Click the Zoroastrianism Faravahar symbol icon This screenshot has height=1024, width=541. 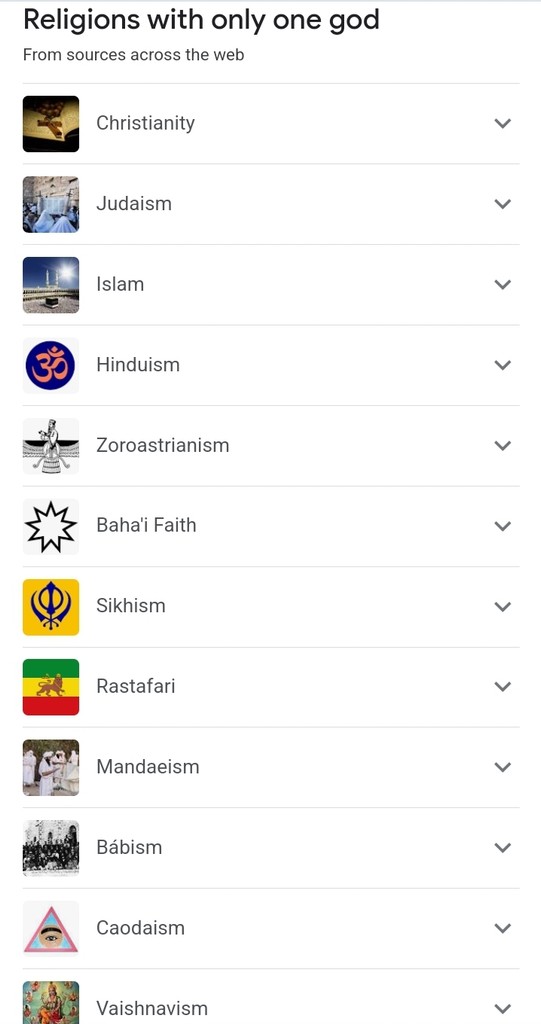(51, 445)
